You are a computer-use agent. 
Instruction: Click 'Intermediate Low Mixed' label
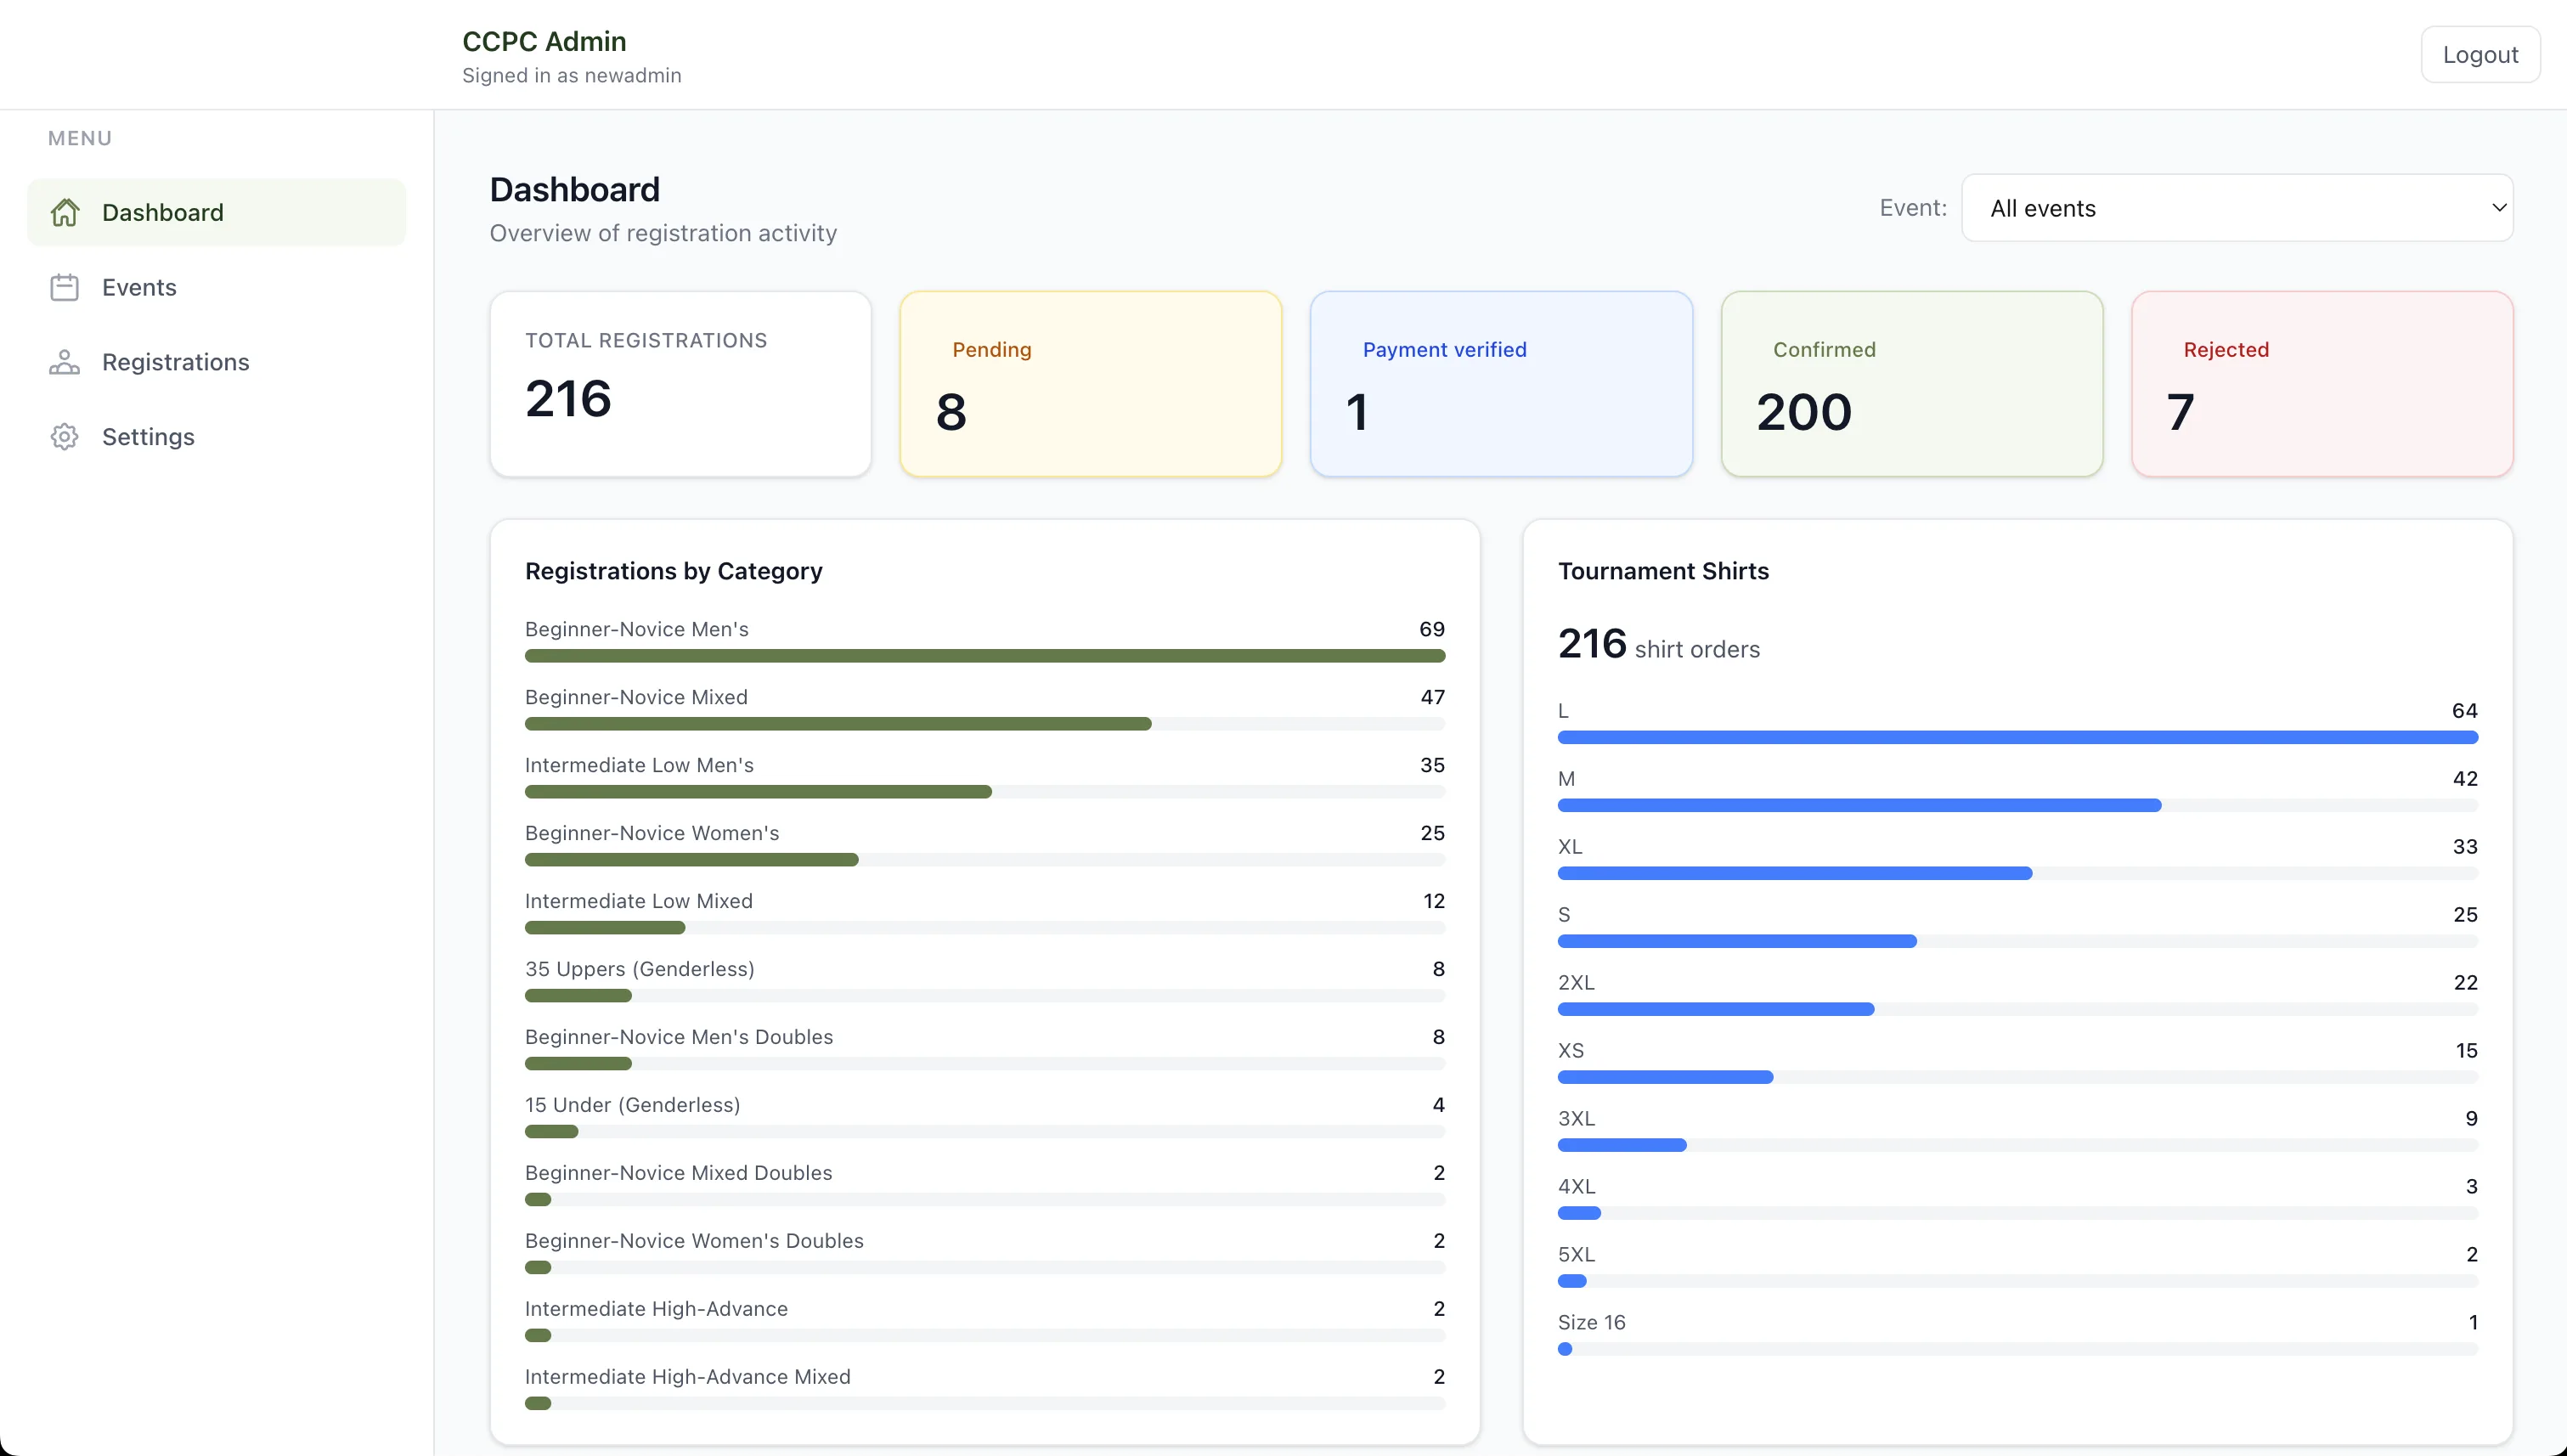click(639, 901)
